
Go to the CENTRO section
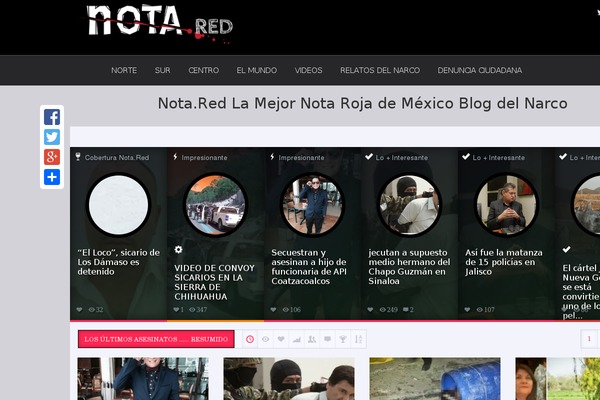(204, 70)
